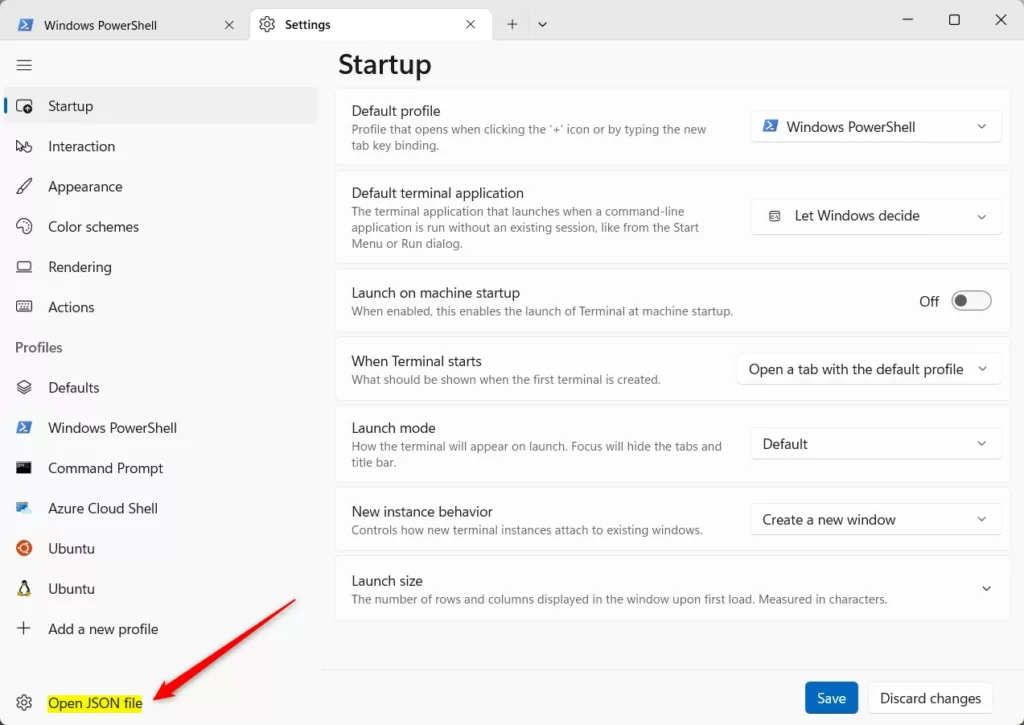1024x725 pixels.
Task: Open the Default profile dropdown
Action: [876, 127]
